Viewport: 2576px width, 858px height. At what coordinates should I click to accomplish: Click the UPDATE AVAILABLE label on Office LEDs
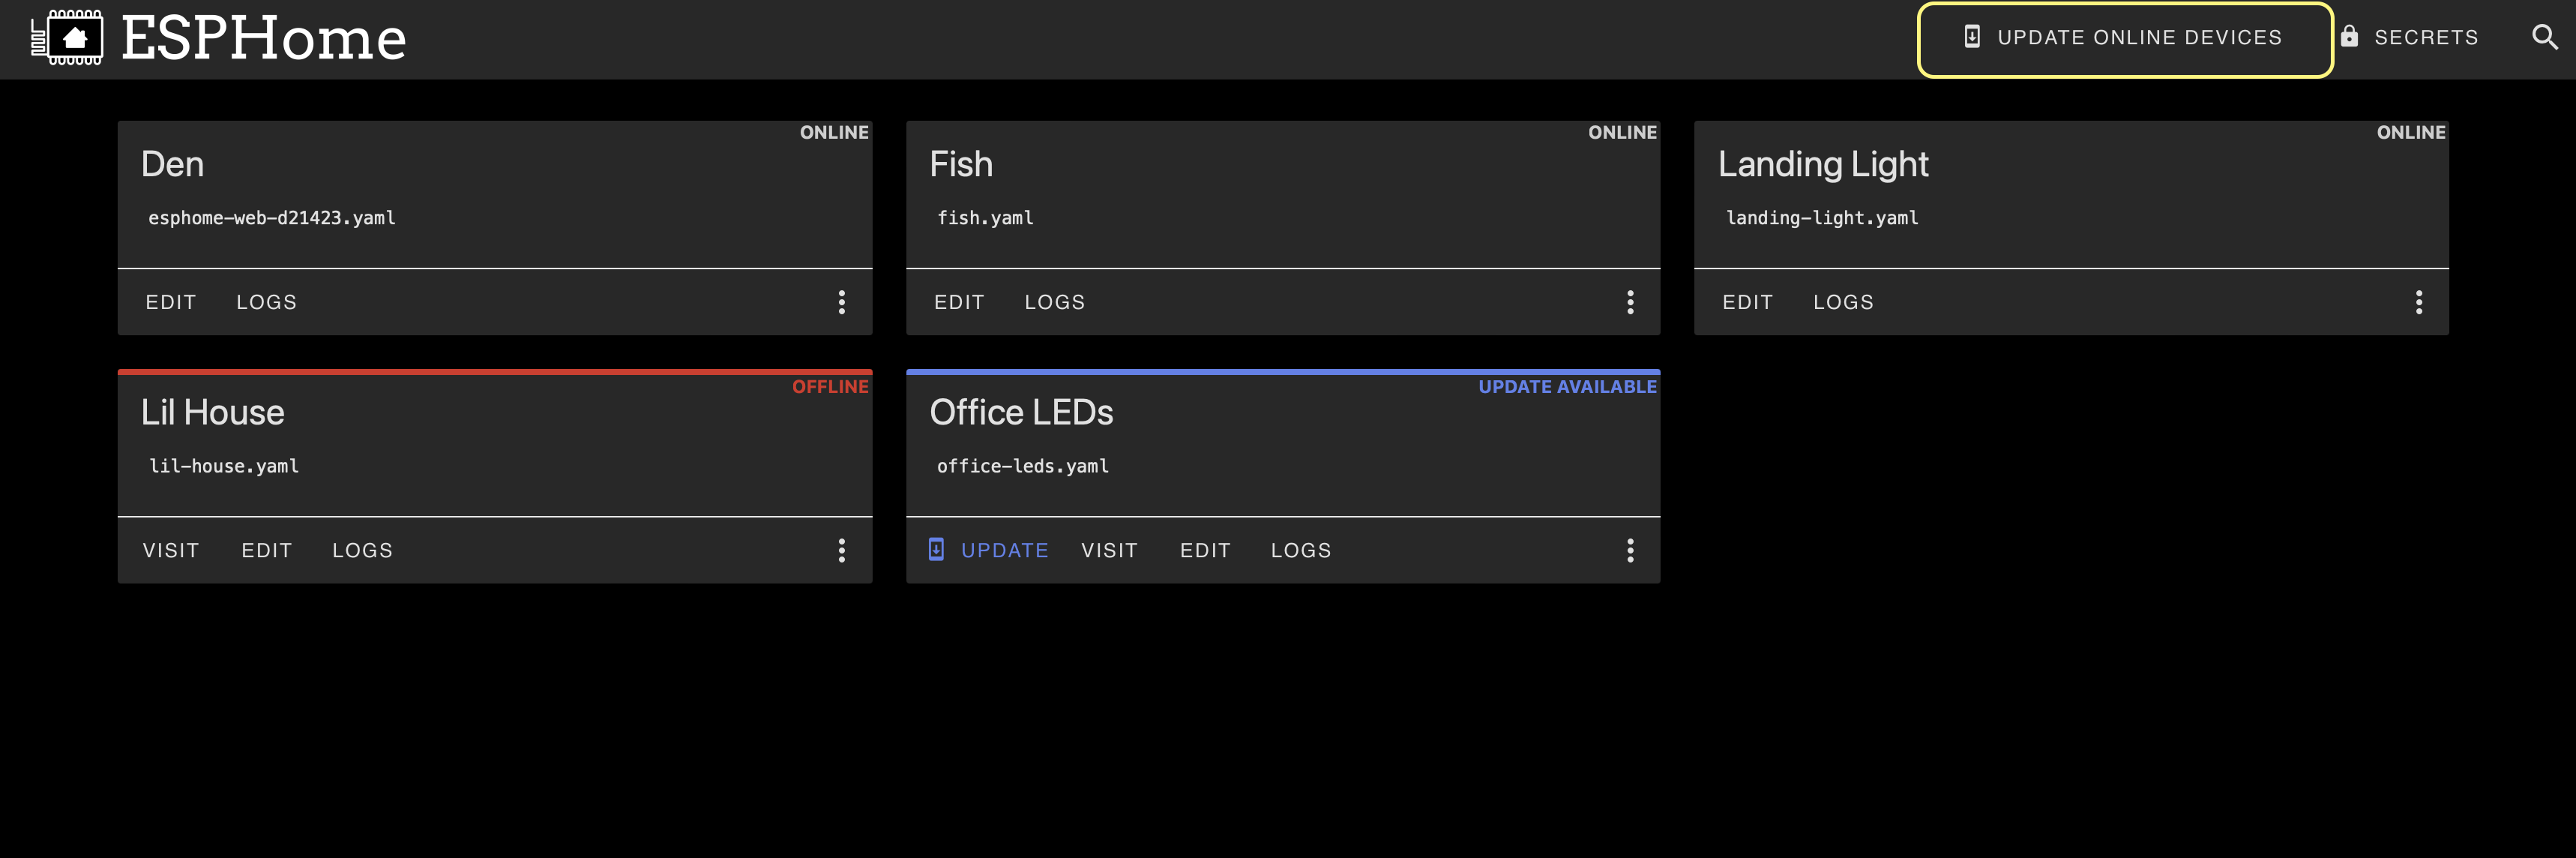[1567, 386]
